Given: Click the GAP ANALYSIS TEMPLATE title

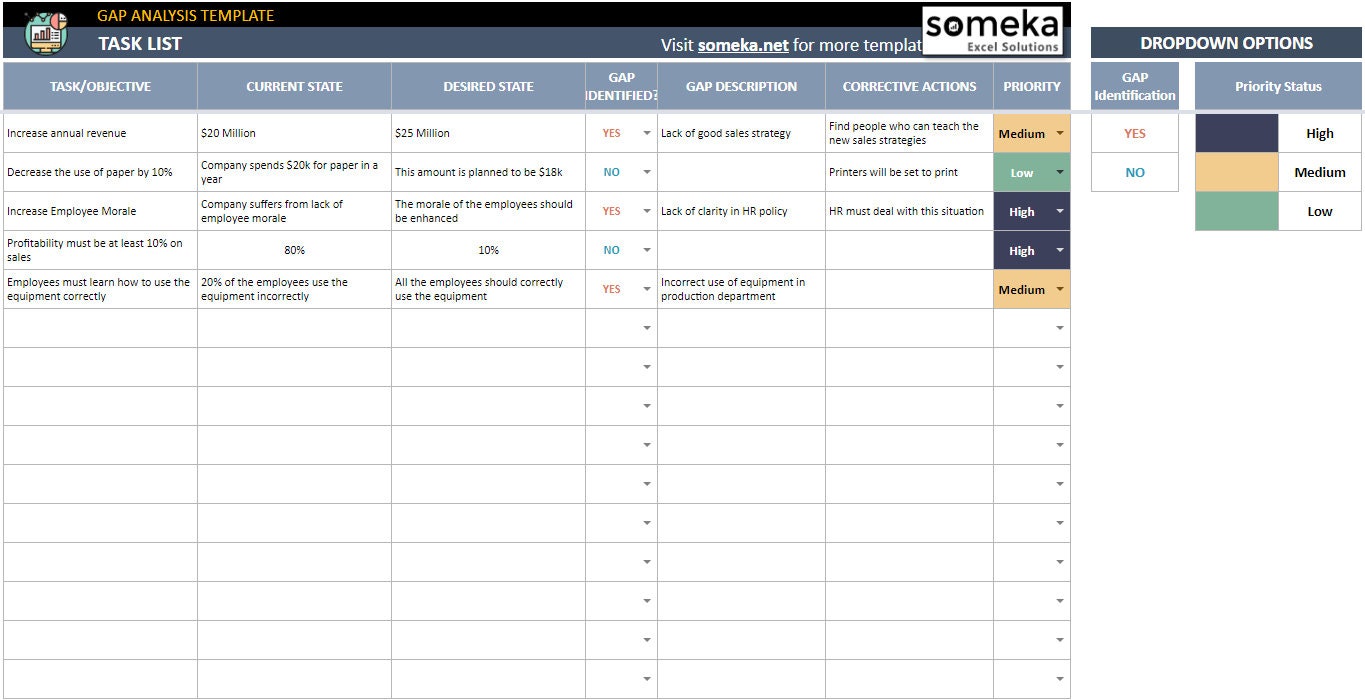Looking at the screenshot, I should [185, 15].
